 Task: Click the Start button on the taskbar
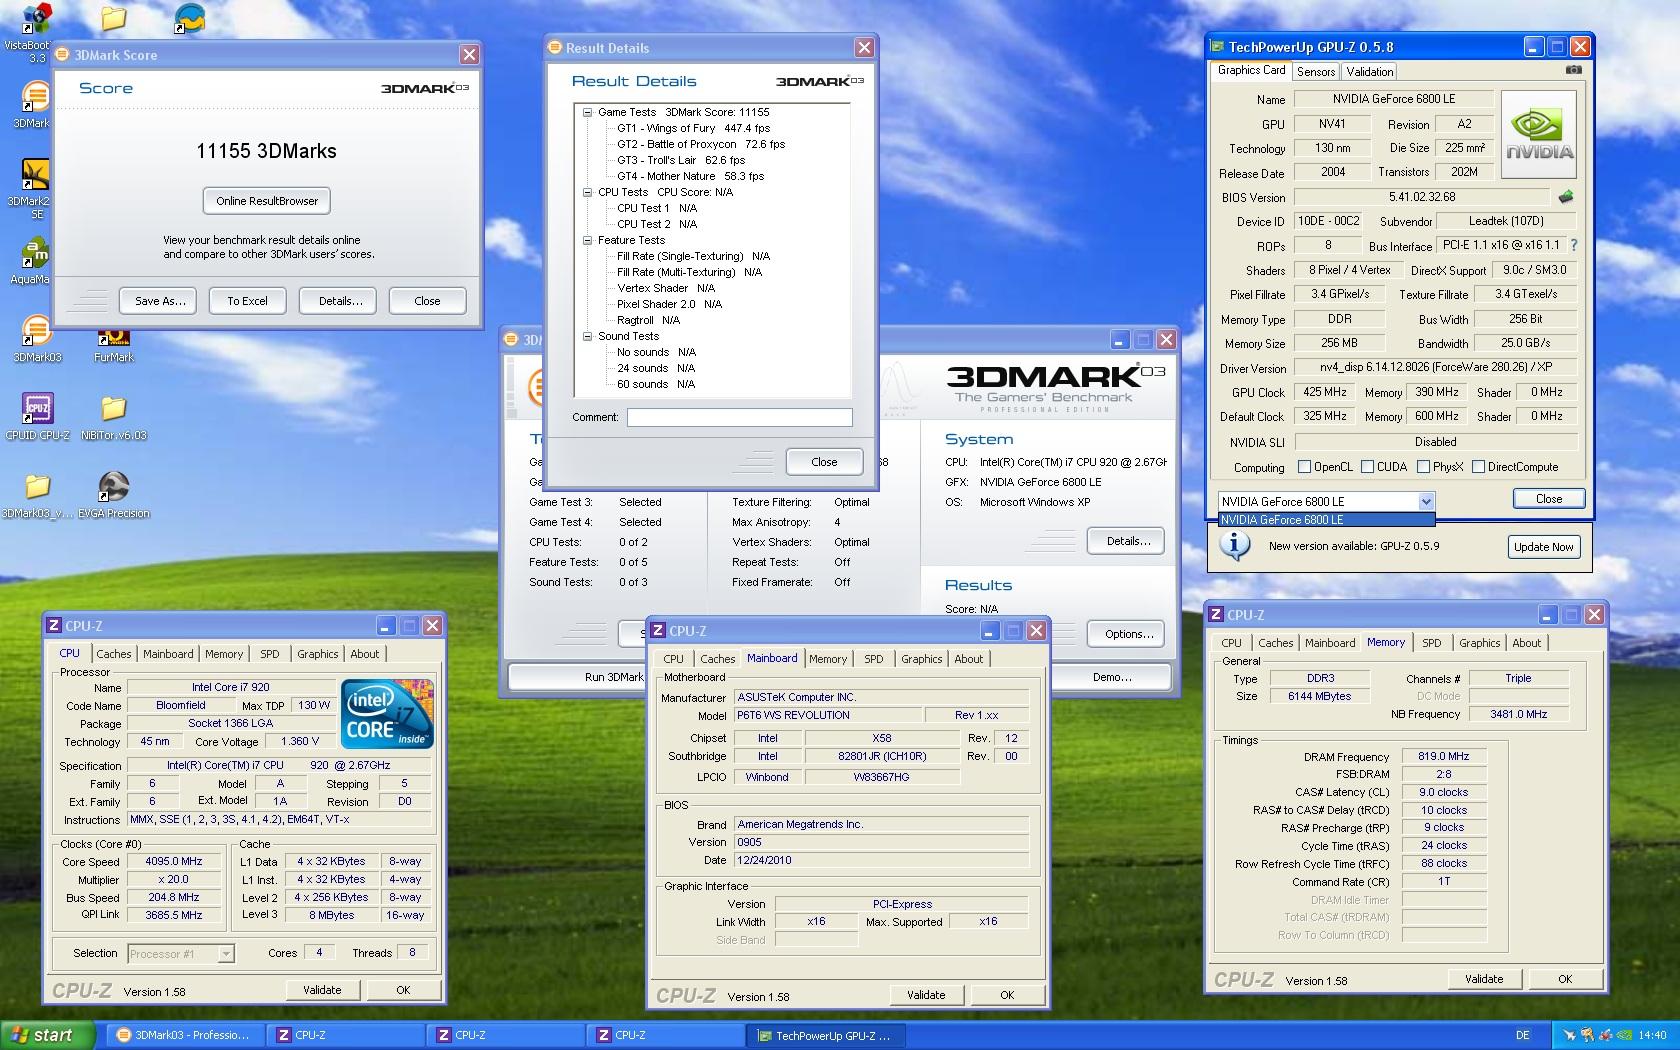pyautogui.click(x=47, y=1035)
